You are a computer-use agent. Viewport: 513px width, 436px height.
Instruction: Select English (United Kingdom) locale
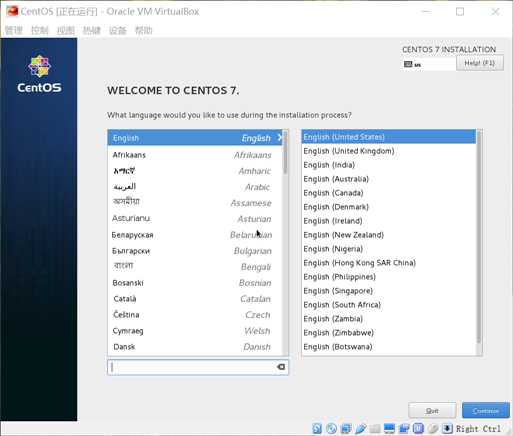[389, 151]
